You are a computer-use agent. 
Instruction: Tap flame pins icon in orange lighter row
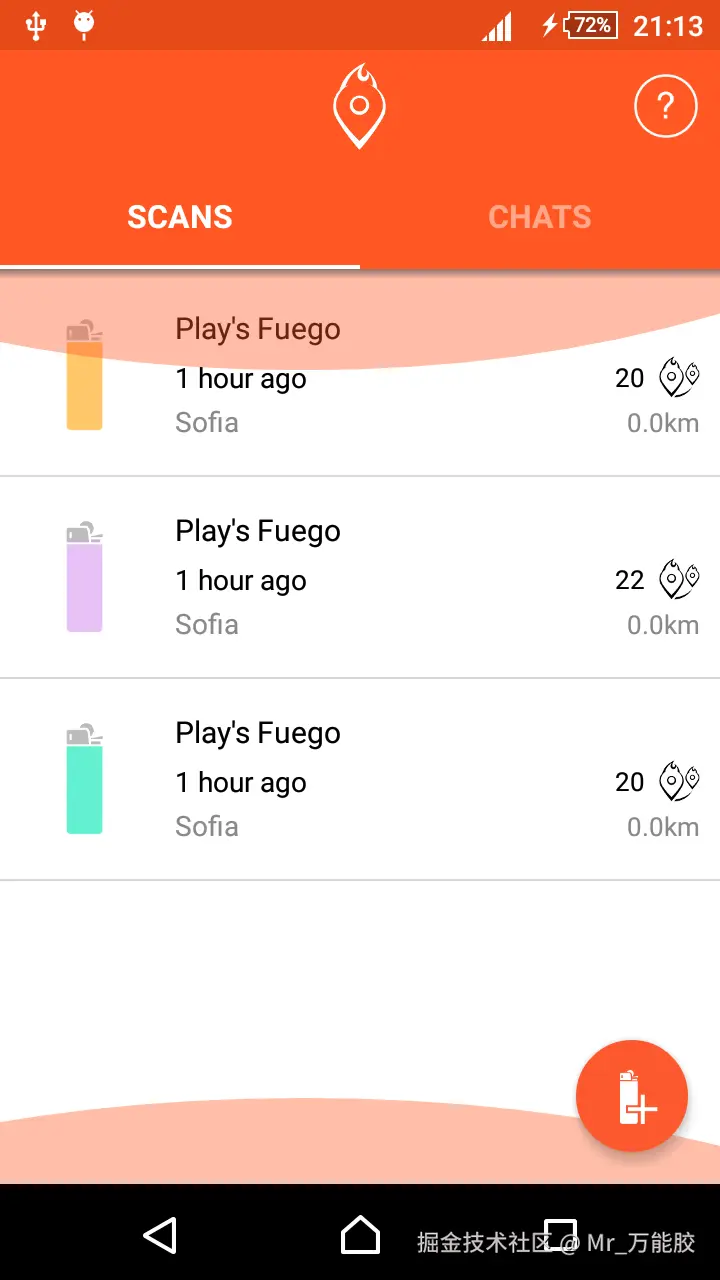tap(678, 378)
